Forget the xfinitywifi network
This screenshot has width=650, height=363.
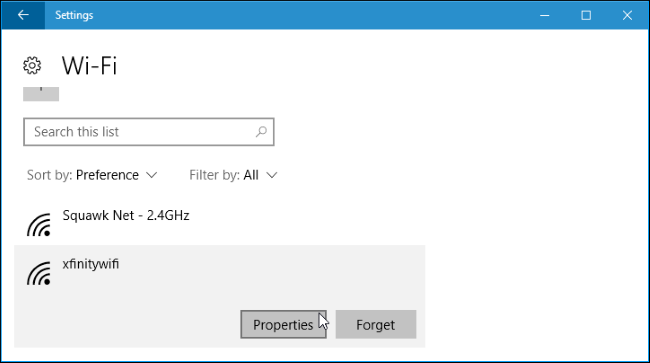376,324
